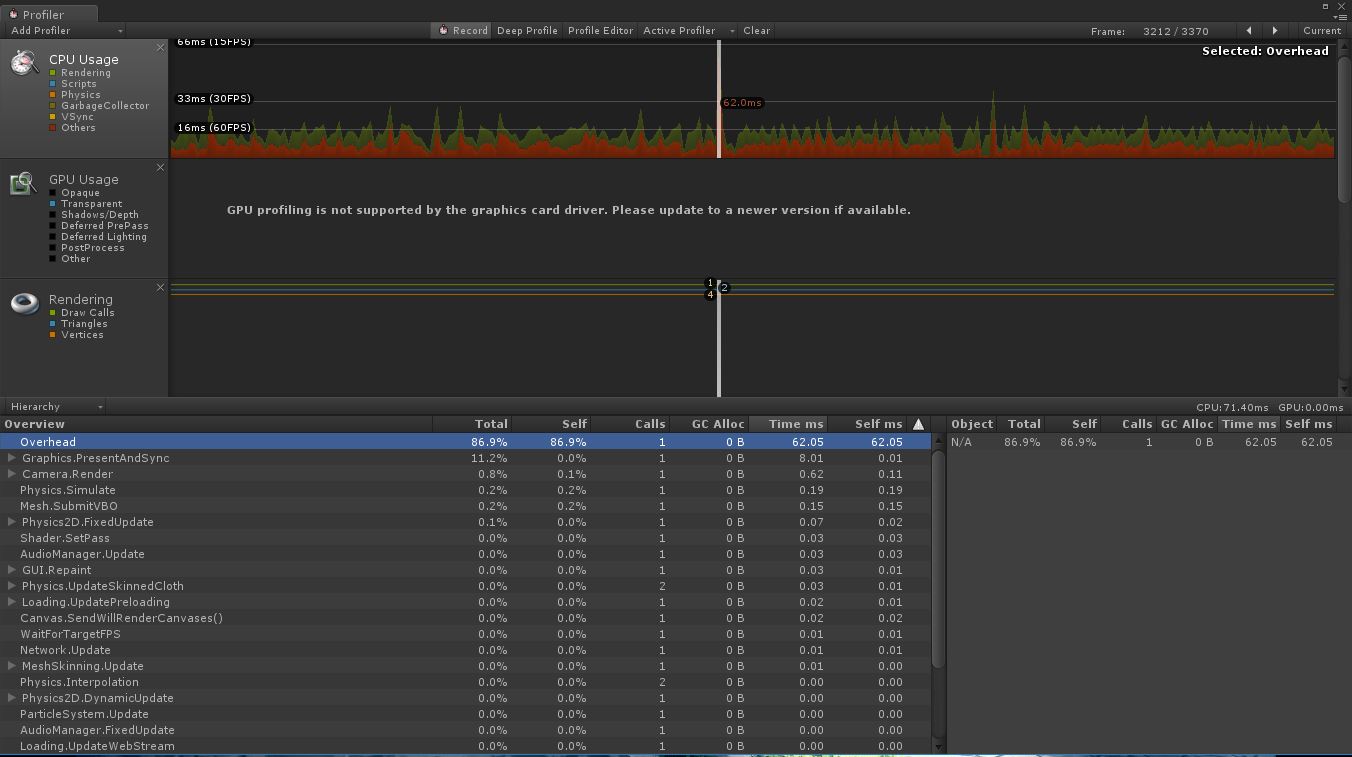Open the Hierarchy view dropdown
1352x757 pixels.
[x=55, y=407]
